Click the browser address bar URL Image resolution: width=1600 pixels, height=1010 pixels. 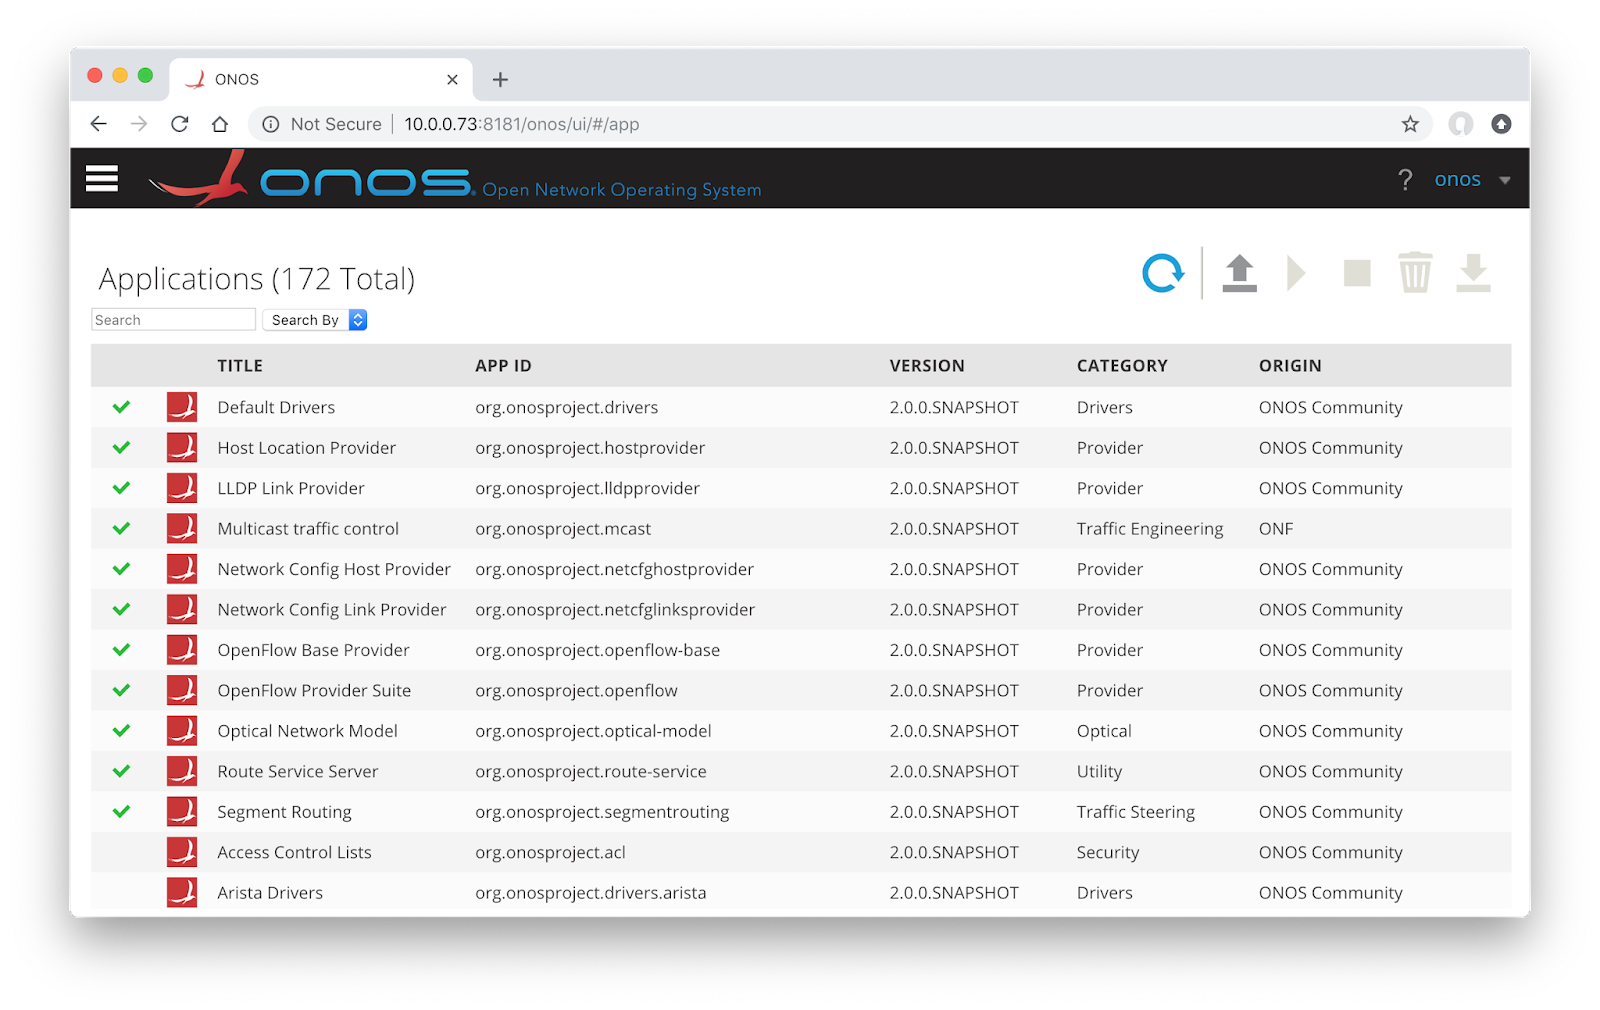tap(522, 124)
